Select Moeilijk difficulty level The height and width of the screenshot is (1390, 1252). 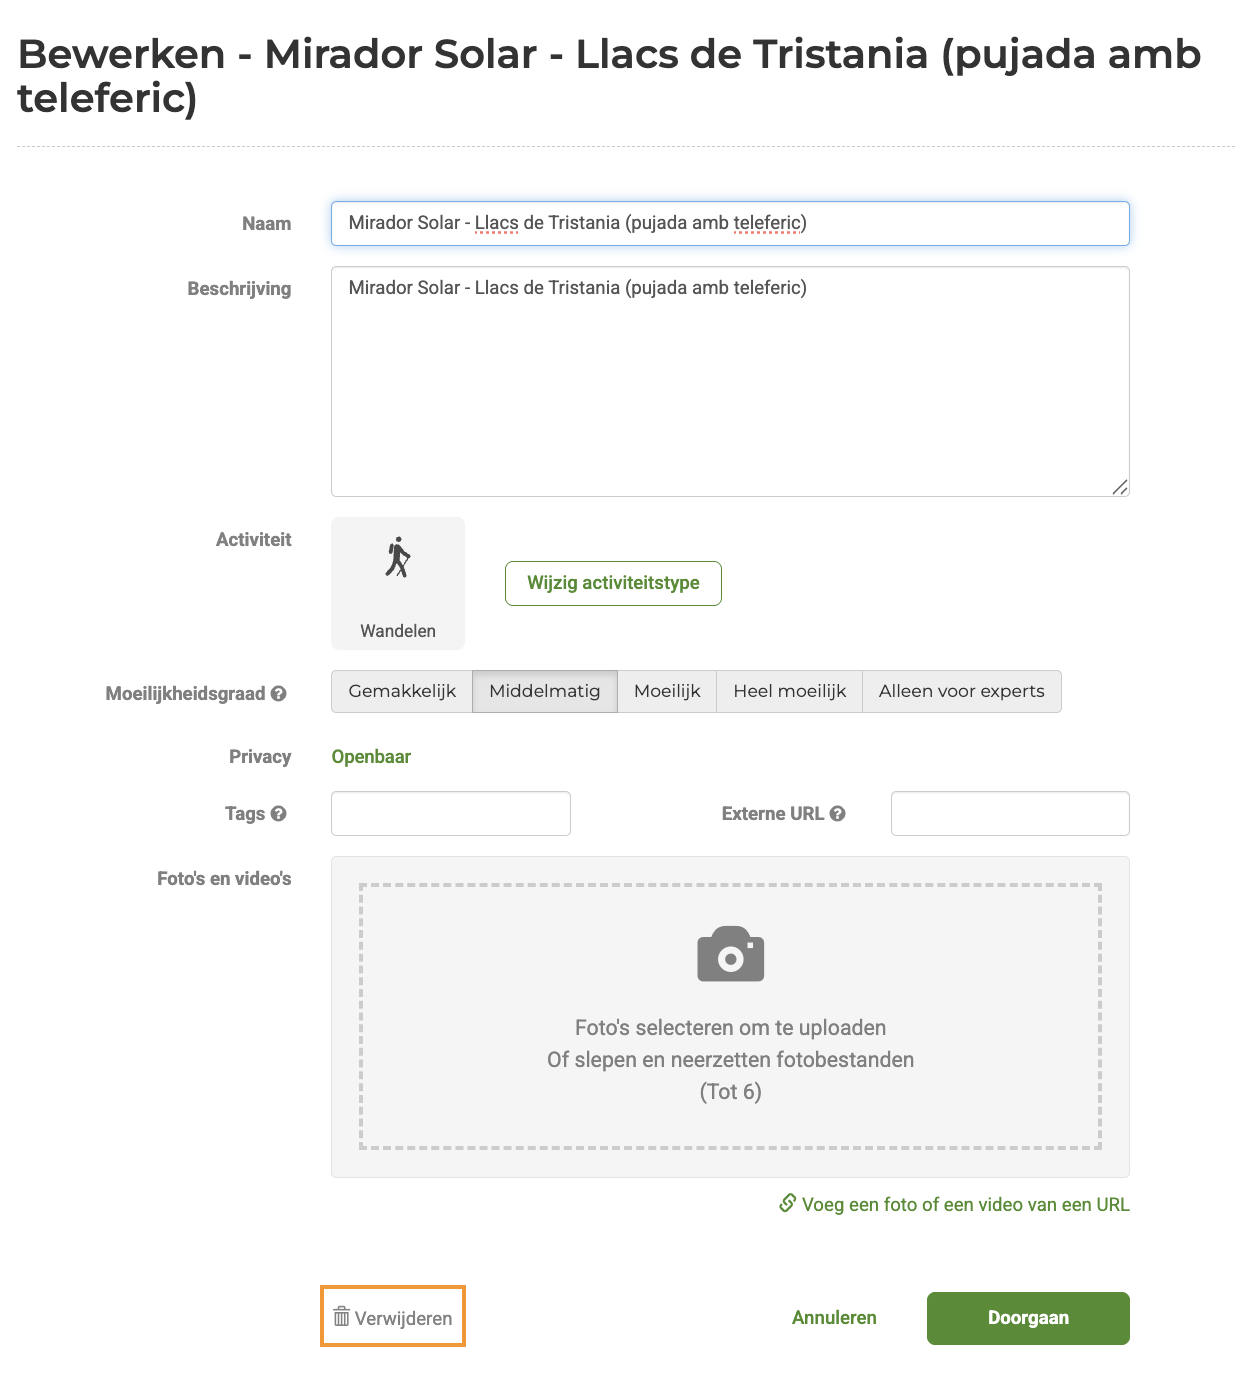pyautogui.click(x=667, y=691)
